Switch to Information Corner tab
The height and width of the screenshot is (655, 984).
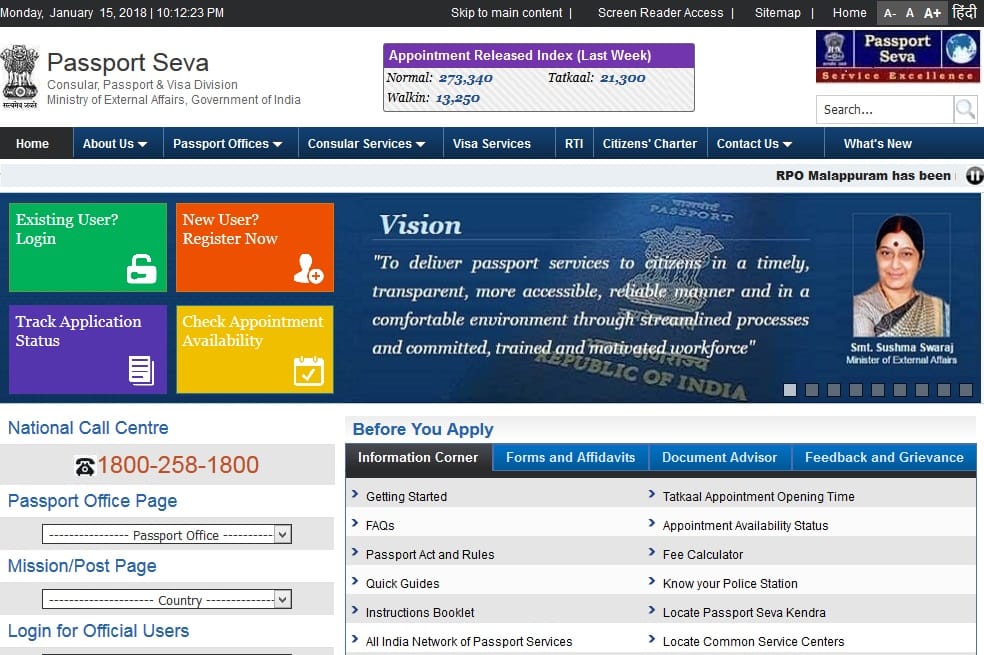(418, 457)
